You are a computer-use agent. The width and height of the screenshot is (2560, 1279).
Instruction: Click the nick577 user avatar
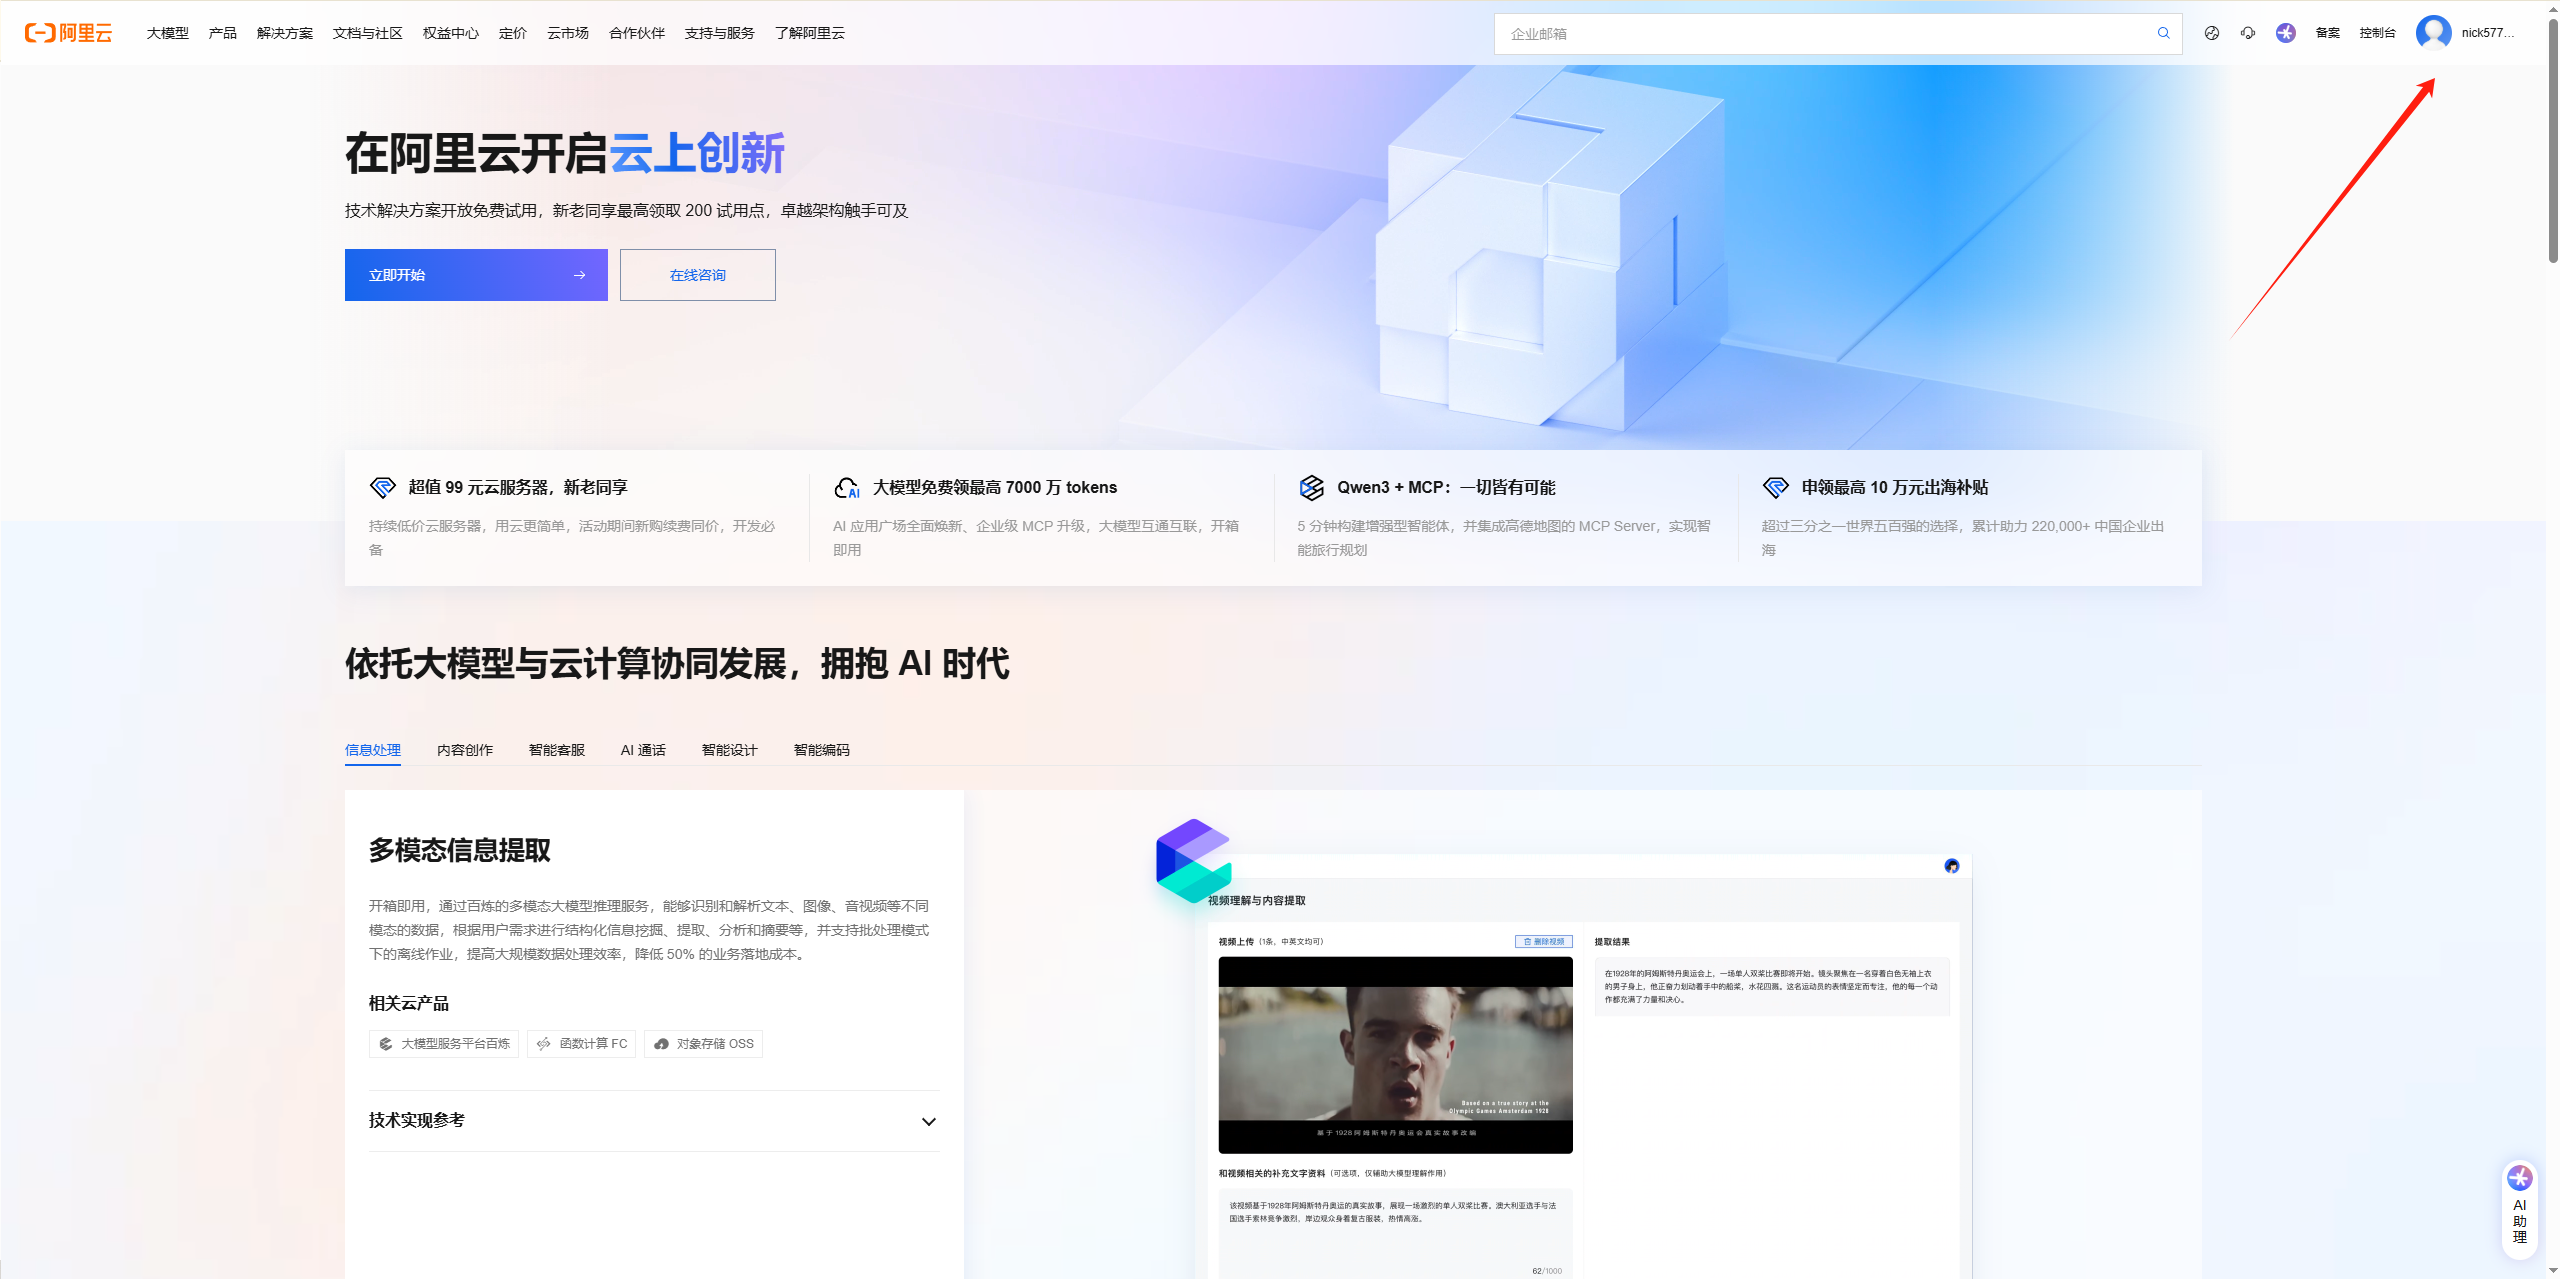pos(2432,32)
